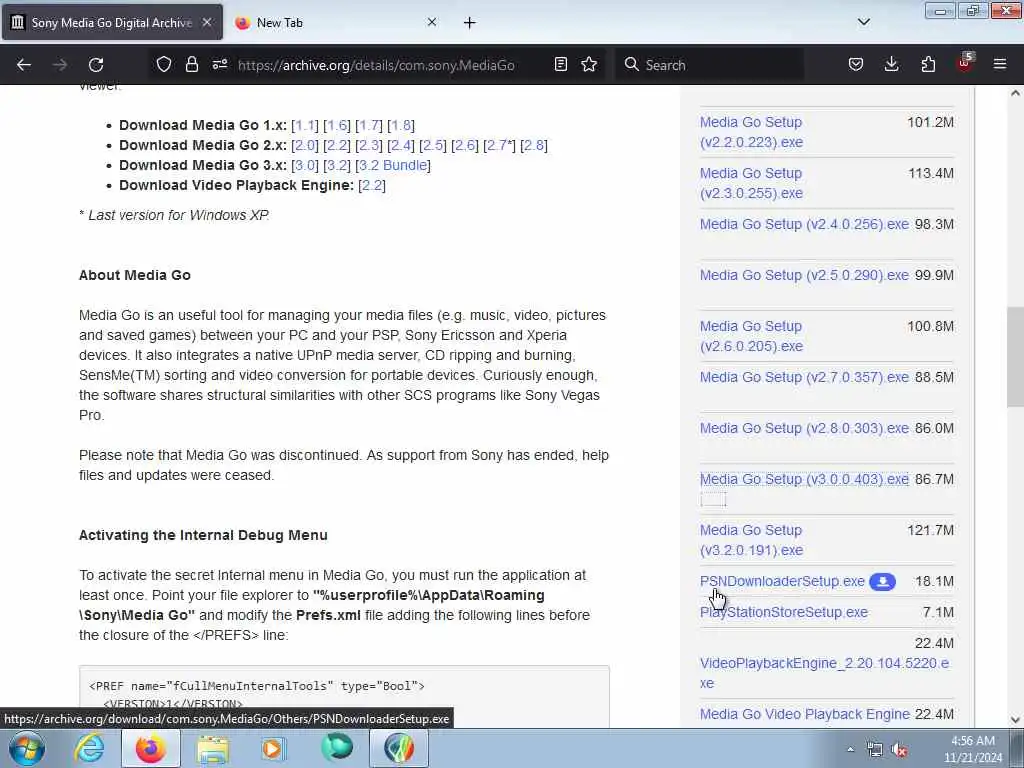Screen dimensions: 1024x768
Task: Launch Windows Media Player from taskbar
Action: coord(274,748)
